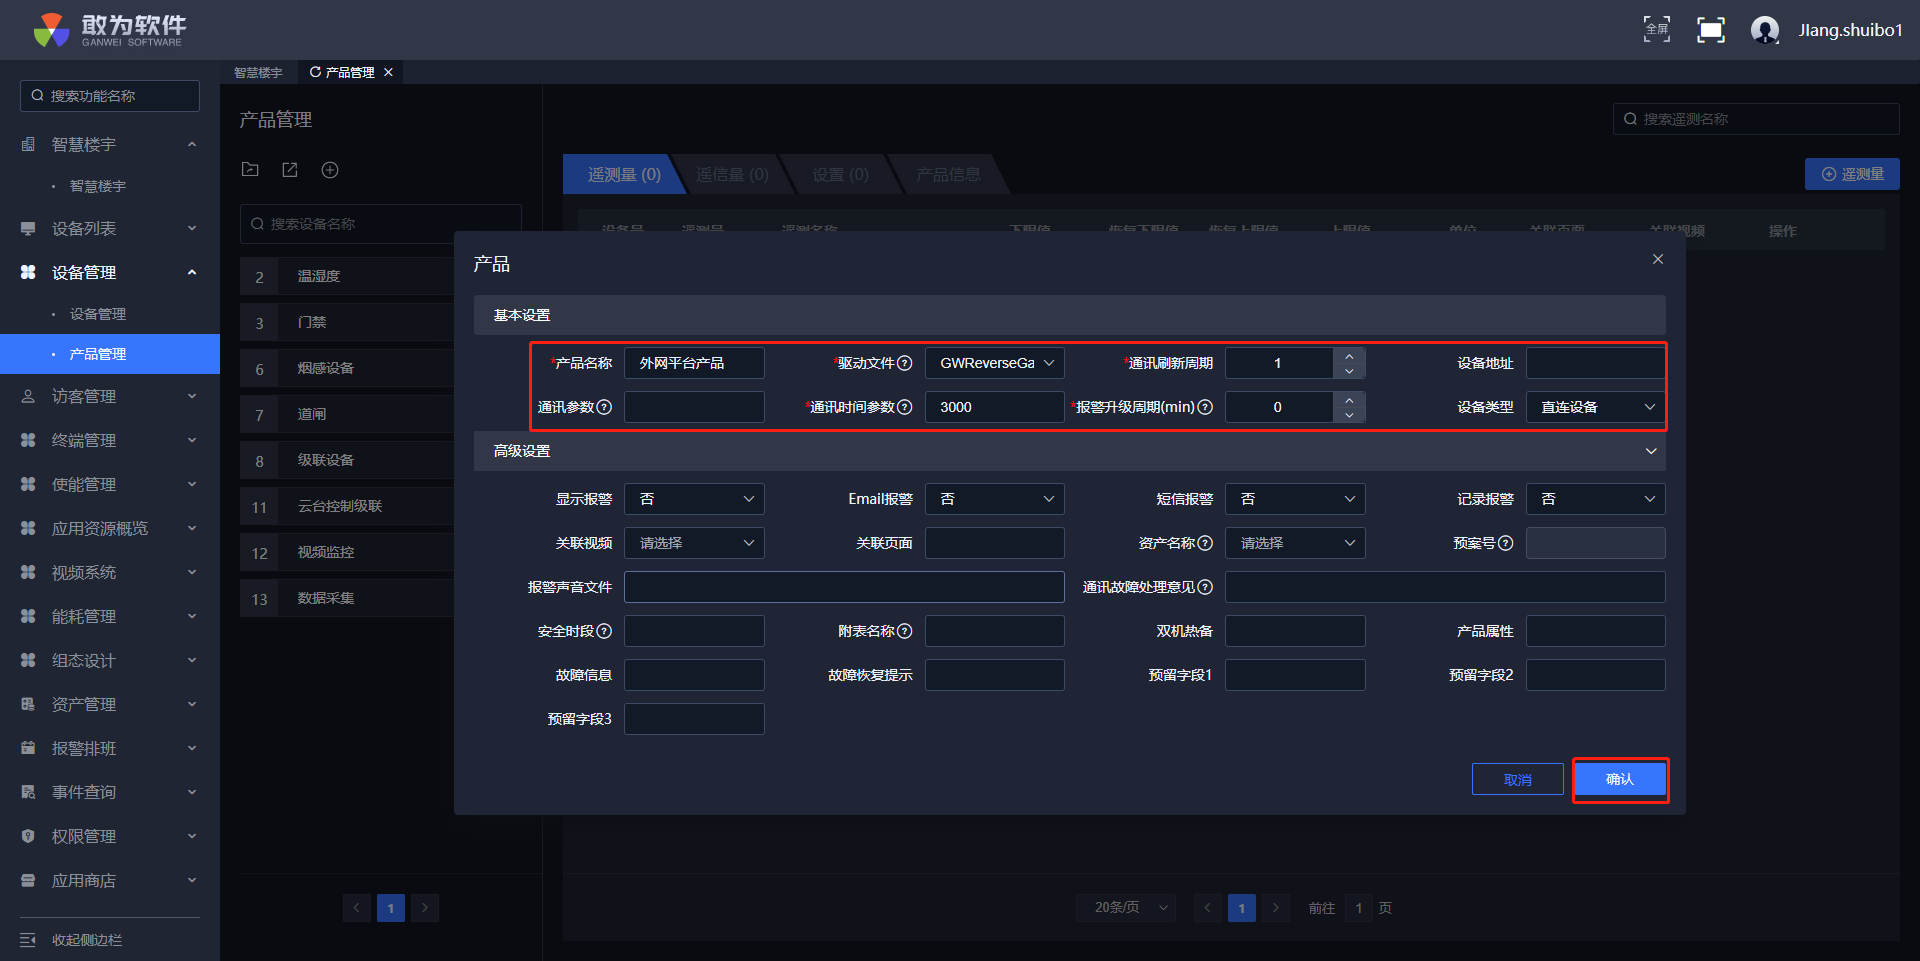Collapse the 高级设置 section

click(x=1650, y=451)
